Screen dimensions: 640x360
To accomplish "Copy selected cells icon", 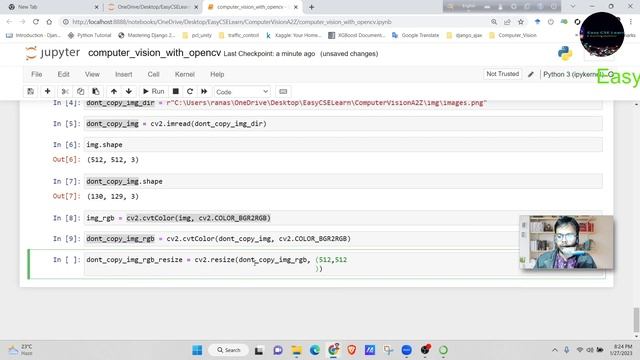I will click(80, 91).
